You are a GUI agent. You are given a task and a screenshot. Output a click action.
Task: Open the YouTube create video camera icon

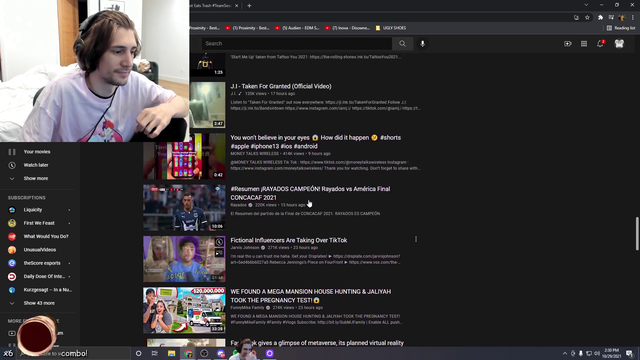(568, 44)
